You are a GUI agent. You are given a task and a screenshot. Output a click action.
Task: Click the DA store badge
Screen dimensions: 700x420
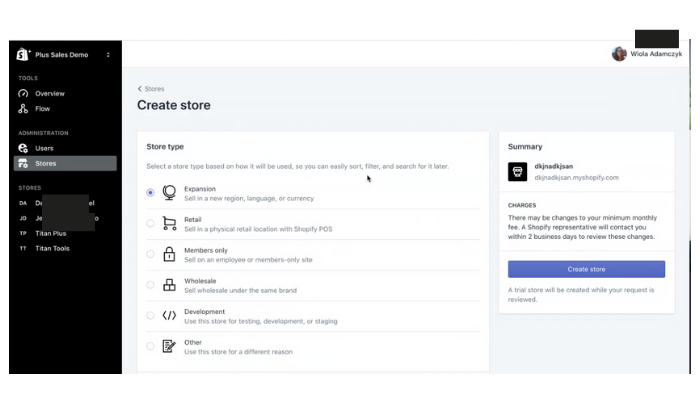(23, 203)
